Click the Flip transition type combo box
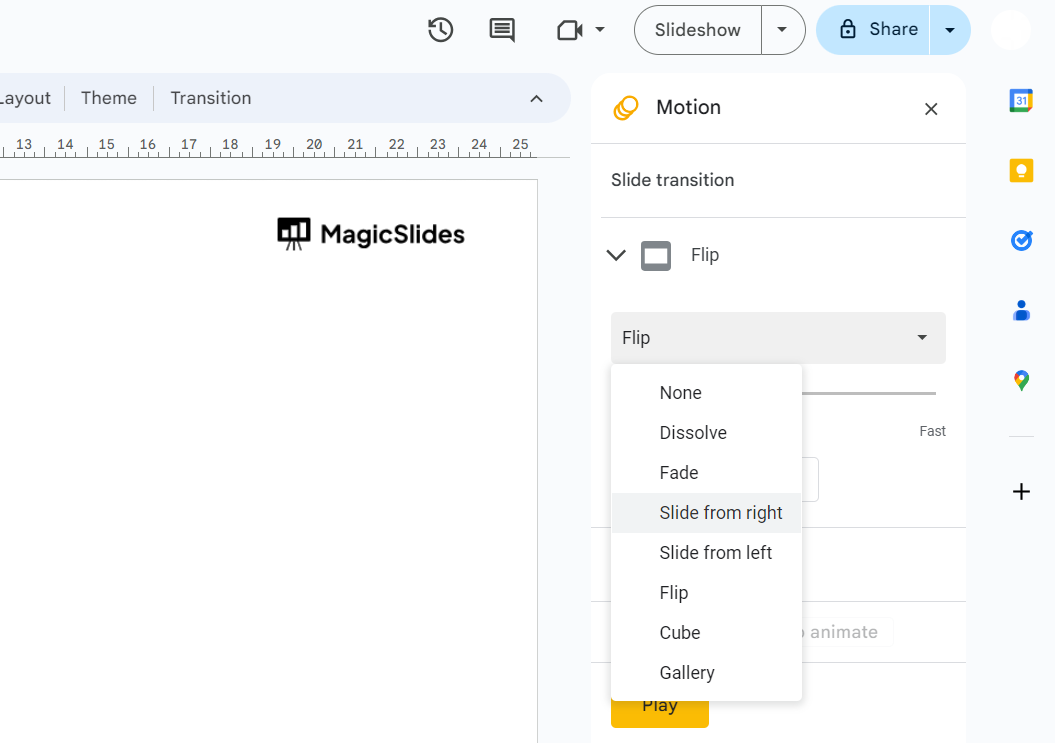Viewport: 1055px width, 743px height. point(778,338)
